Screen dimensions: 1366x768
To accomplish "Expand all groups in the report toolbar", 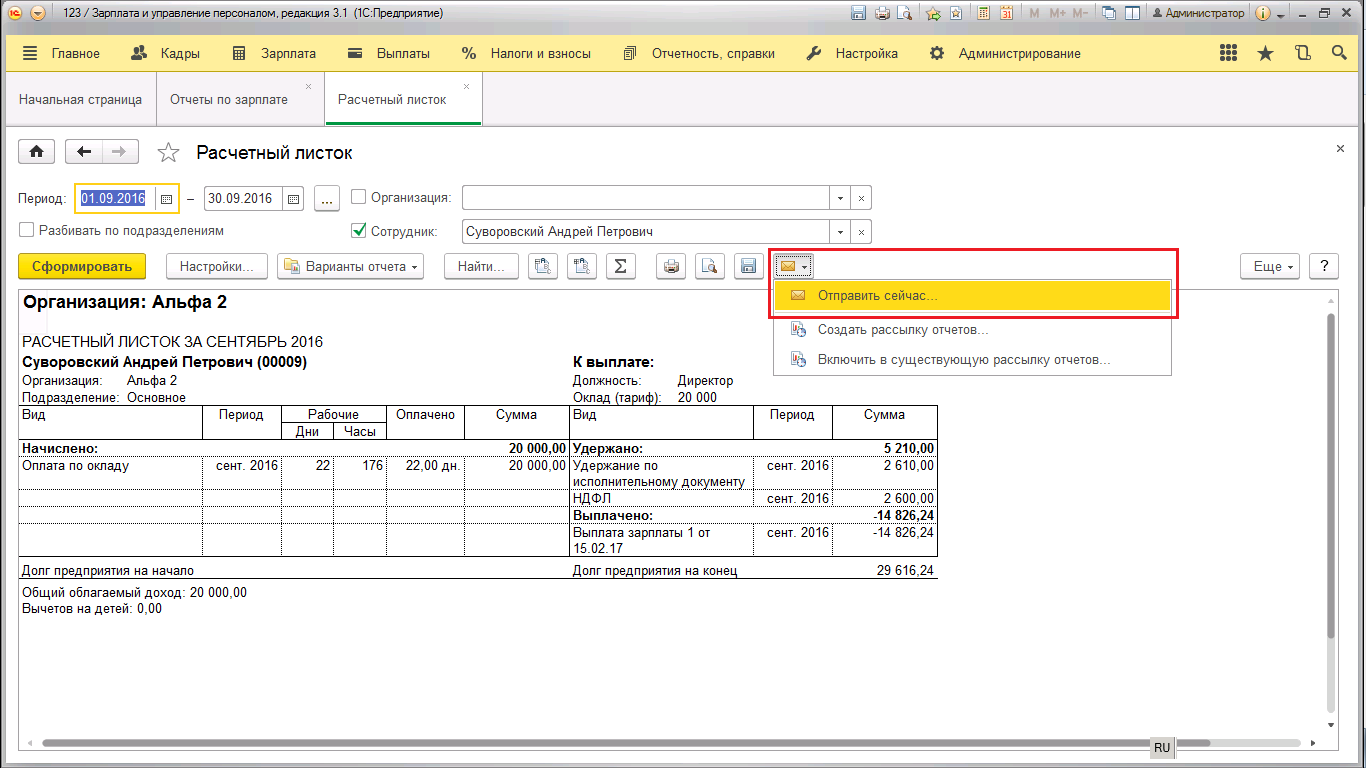I will 543,266.
